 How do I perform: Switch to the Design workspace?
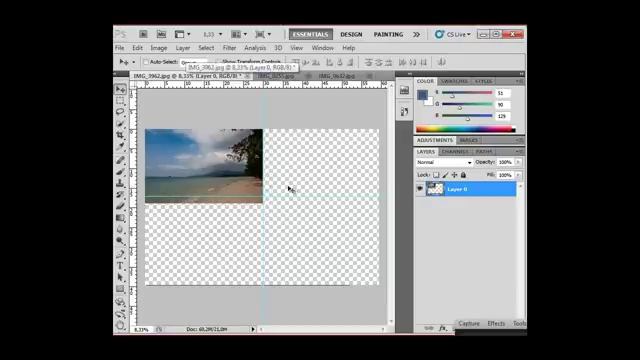(x=351, y=34)
